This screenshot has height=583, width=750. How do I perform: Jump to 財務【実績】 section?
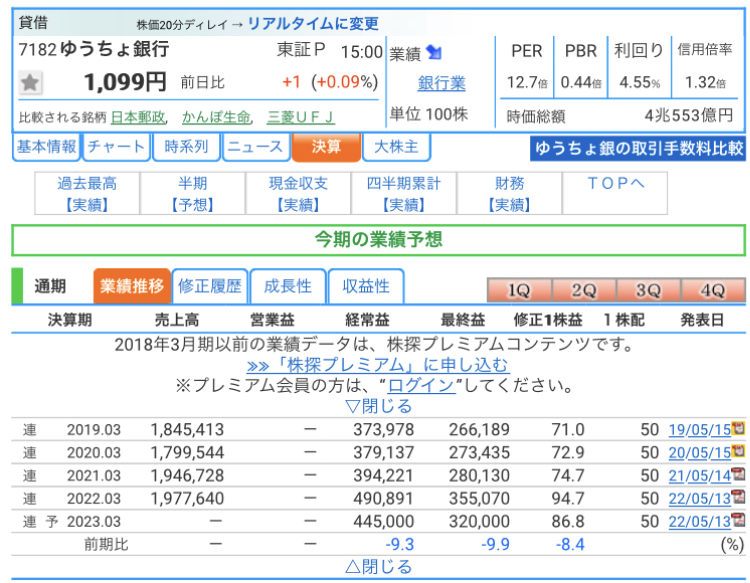point(510,194)
